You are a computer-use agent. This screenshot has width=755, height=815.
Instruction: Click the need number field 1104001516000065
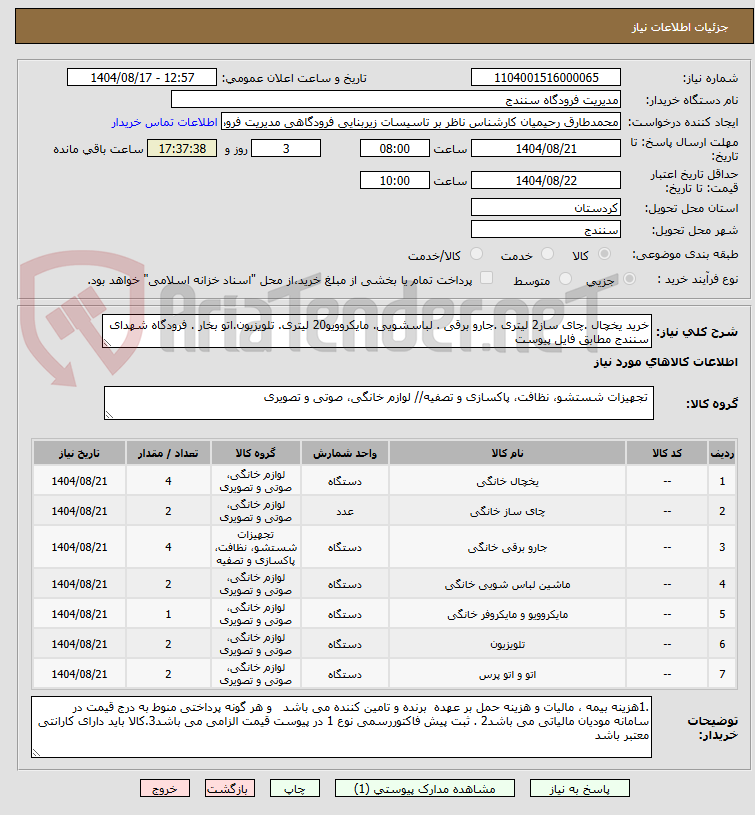[546, 77]
